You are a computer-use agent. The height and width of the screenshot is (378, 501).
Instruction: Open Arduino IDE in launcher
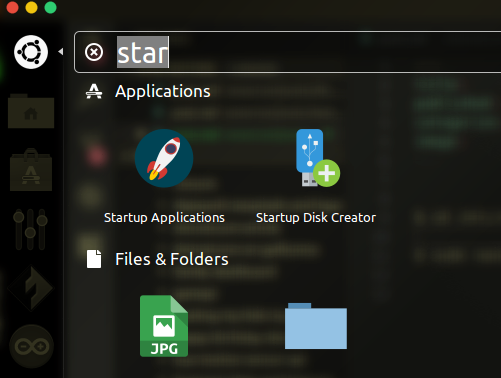32,346
